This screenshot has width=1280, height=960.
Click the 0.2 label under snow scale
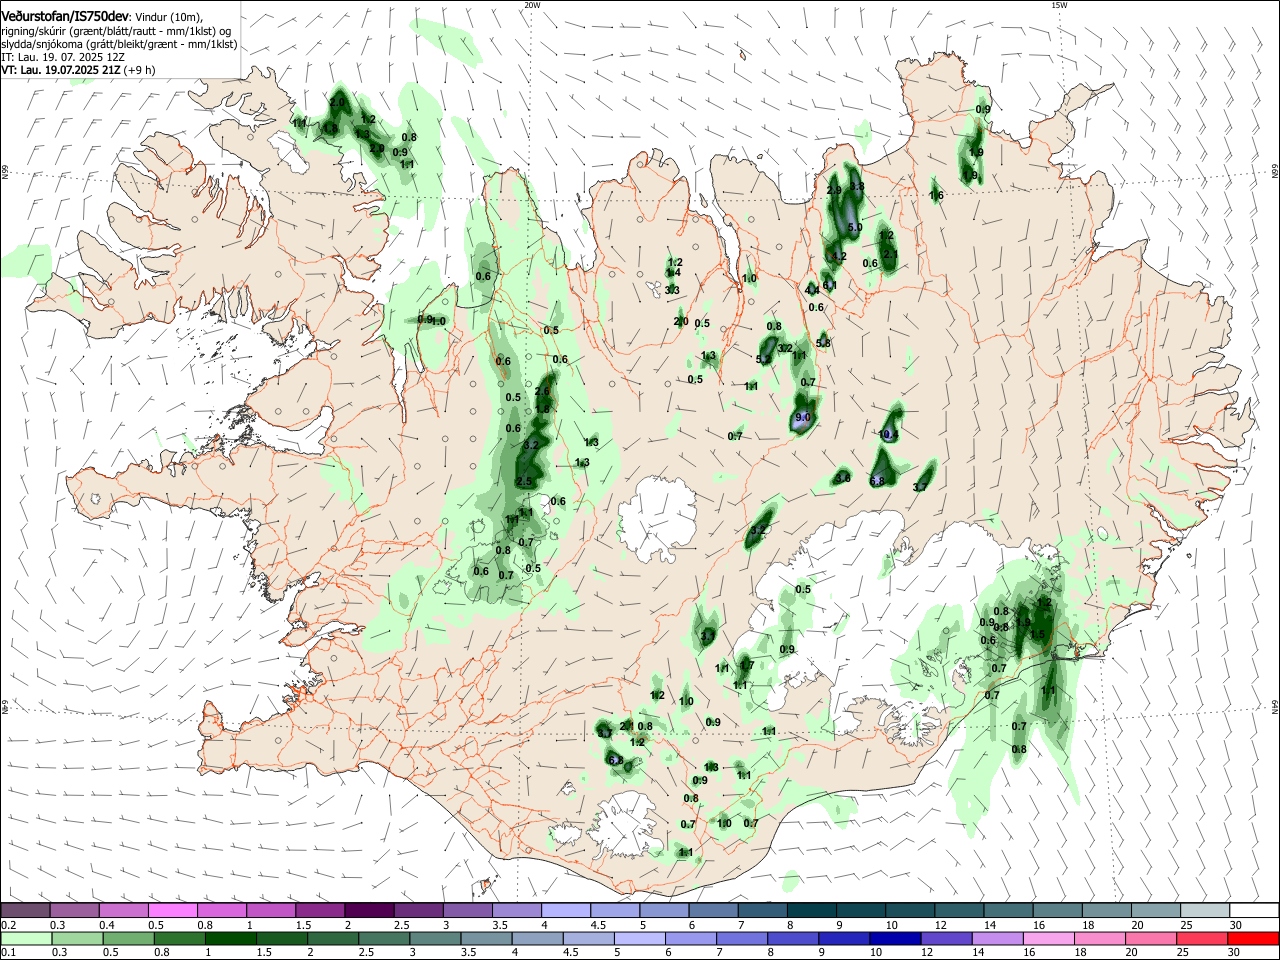point(8,925)
